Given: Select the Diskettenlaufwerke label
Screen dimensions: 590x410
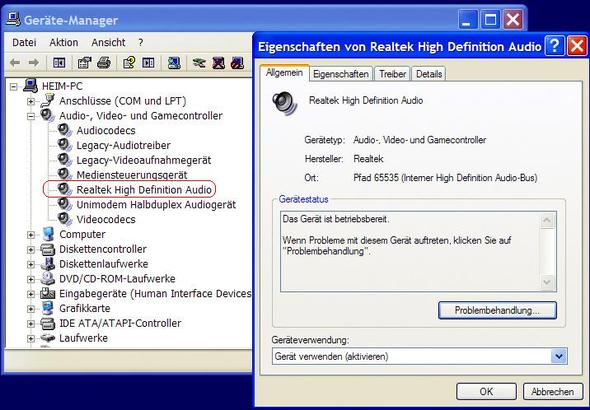Looking at the screenshot, I should 103,264.
